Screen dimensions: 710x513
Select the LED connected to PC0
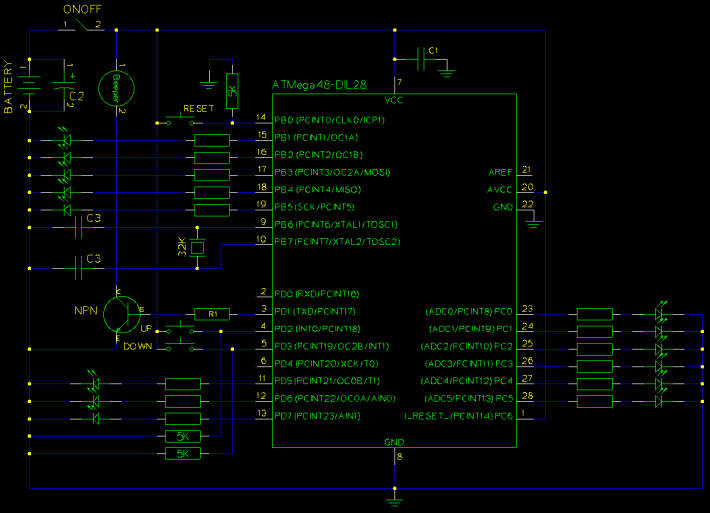pyautogui.click(x=658, y=313)
